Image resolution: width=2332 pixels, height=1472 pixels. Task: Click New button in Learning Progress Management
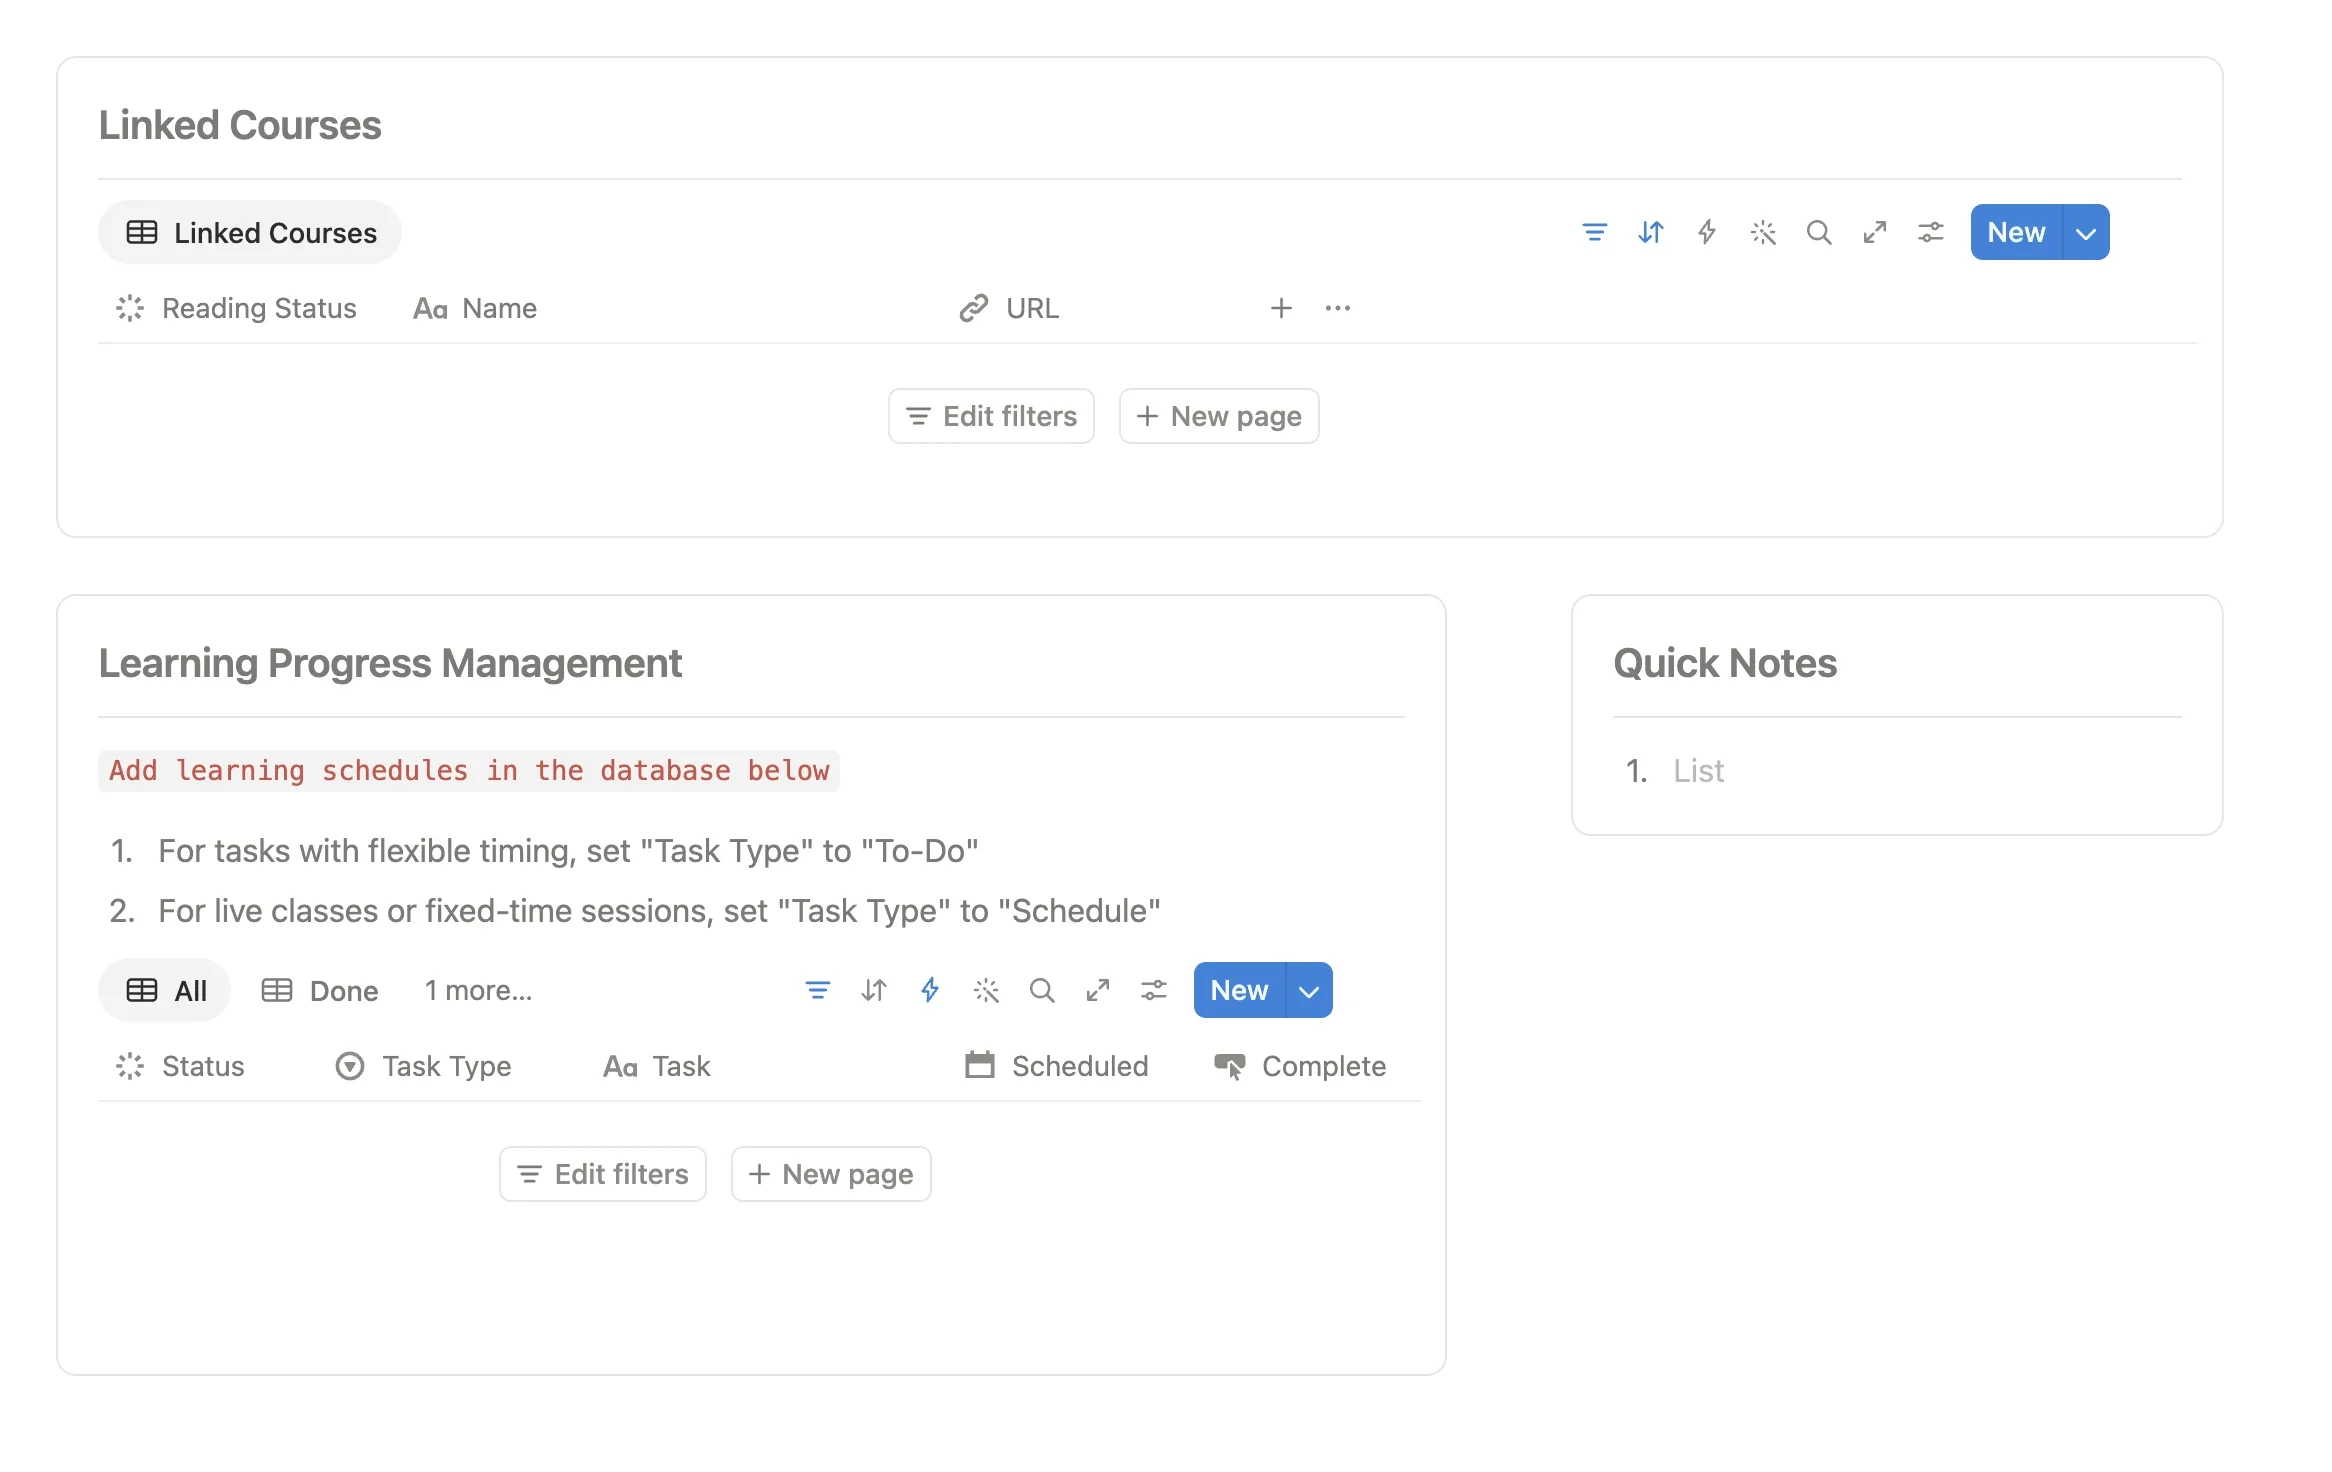(1239, 991)
